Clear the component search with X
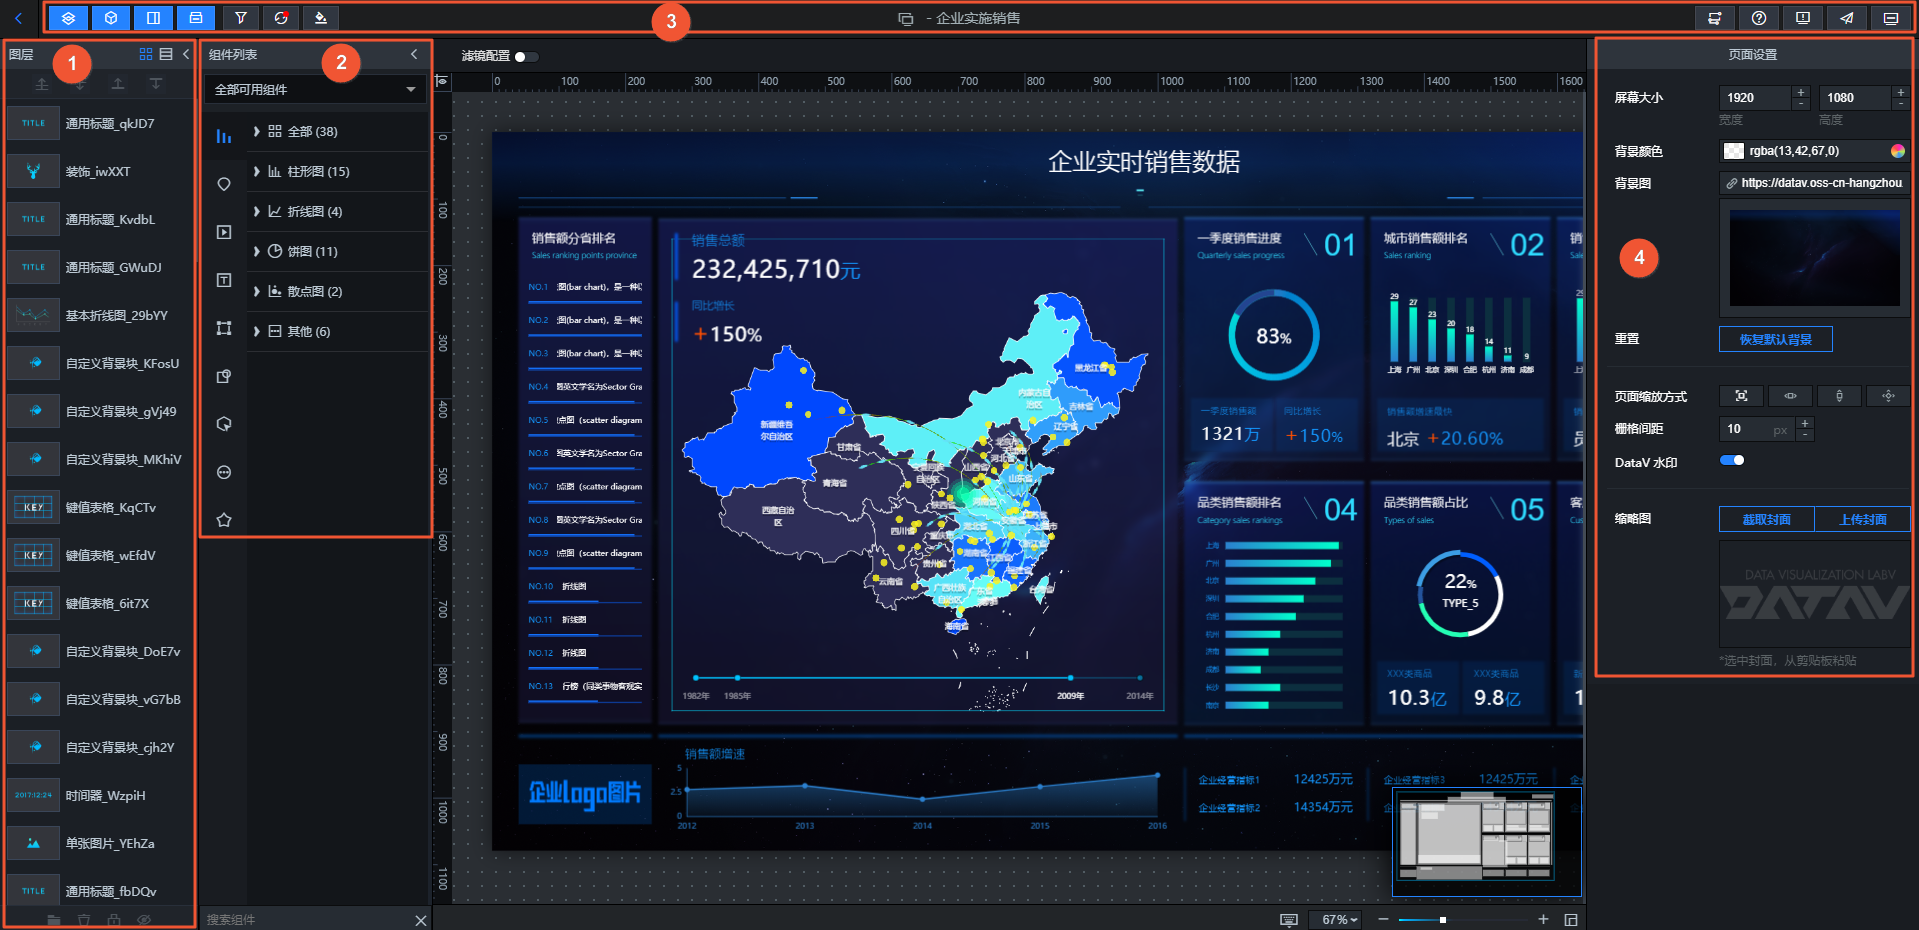Screen dimensions: 1919x930 click(421, 920)
